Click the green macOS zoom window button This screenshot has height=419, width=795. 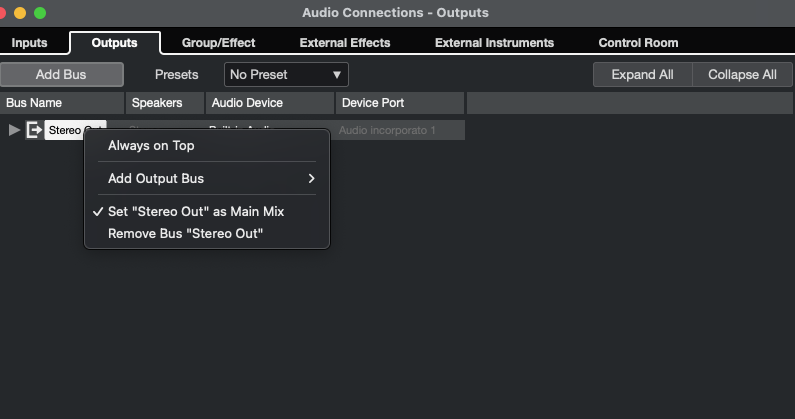pyautogui.click(x=40, y=12)
